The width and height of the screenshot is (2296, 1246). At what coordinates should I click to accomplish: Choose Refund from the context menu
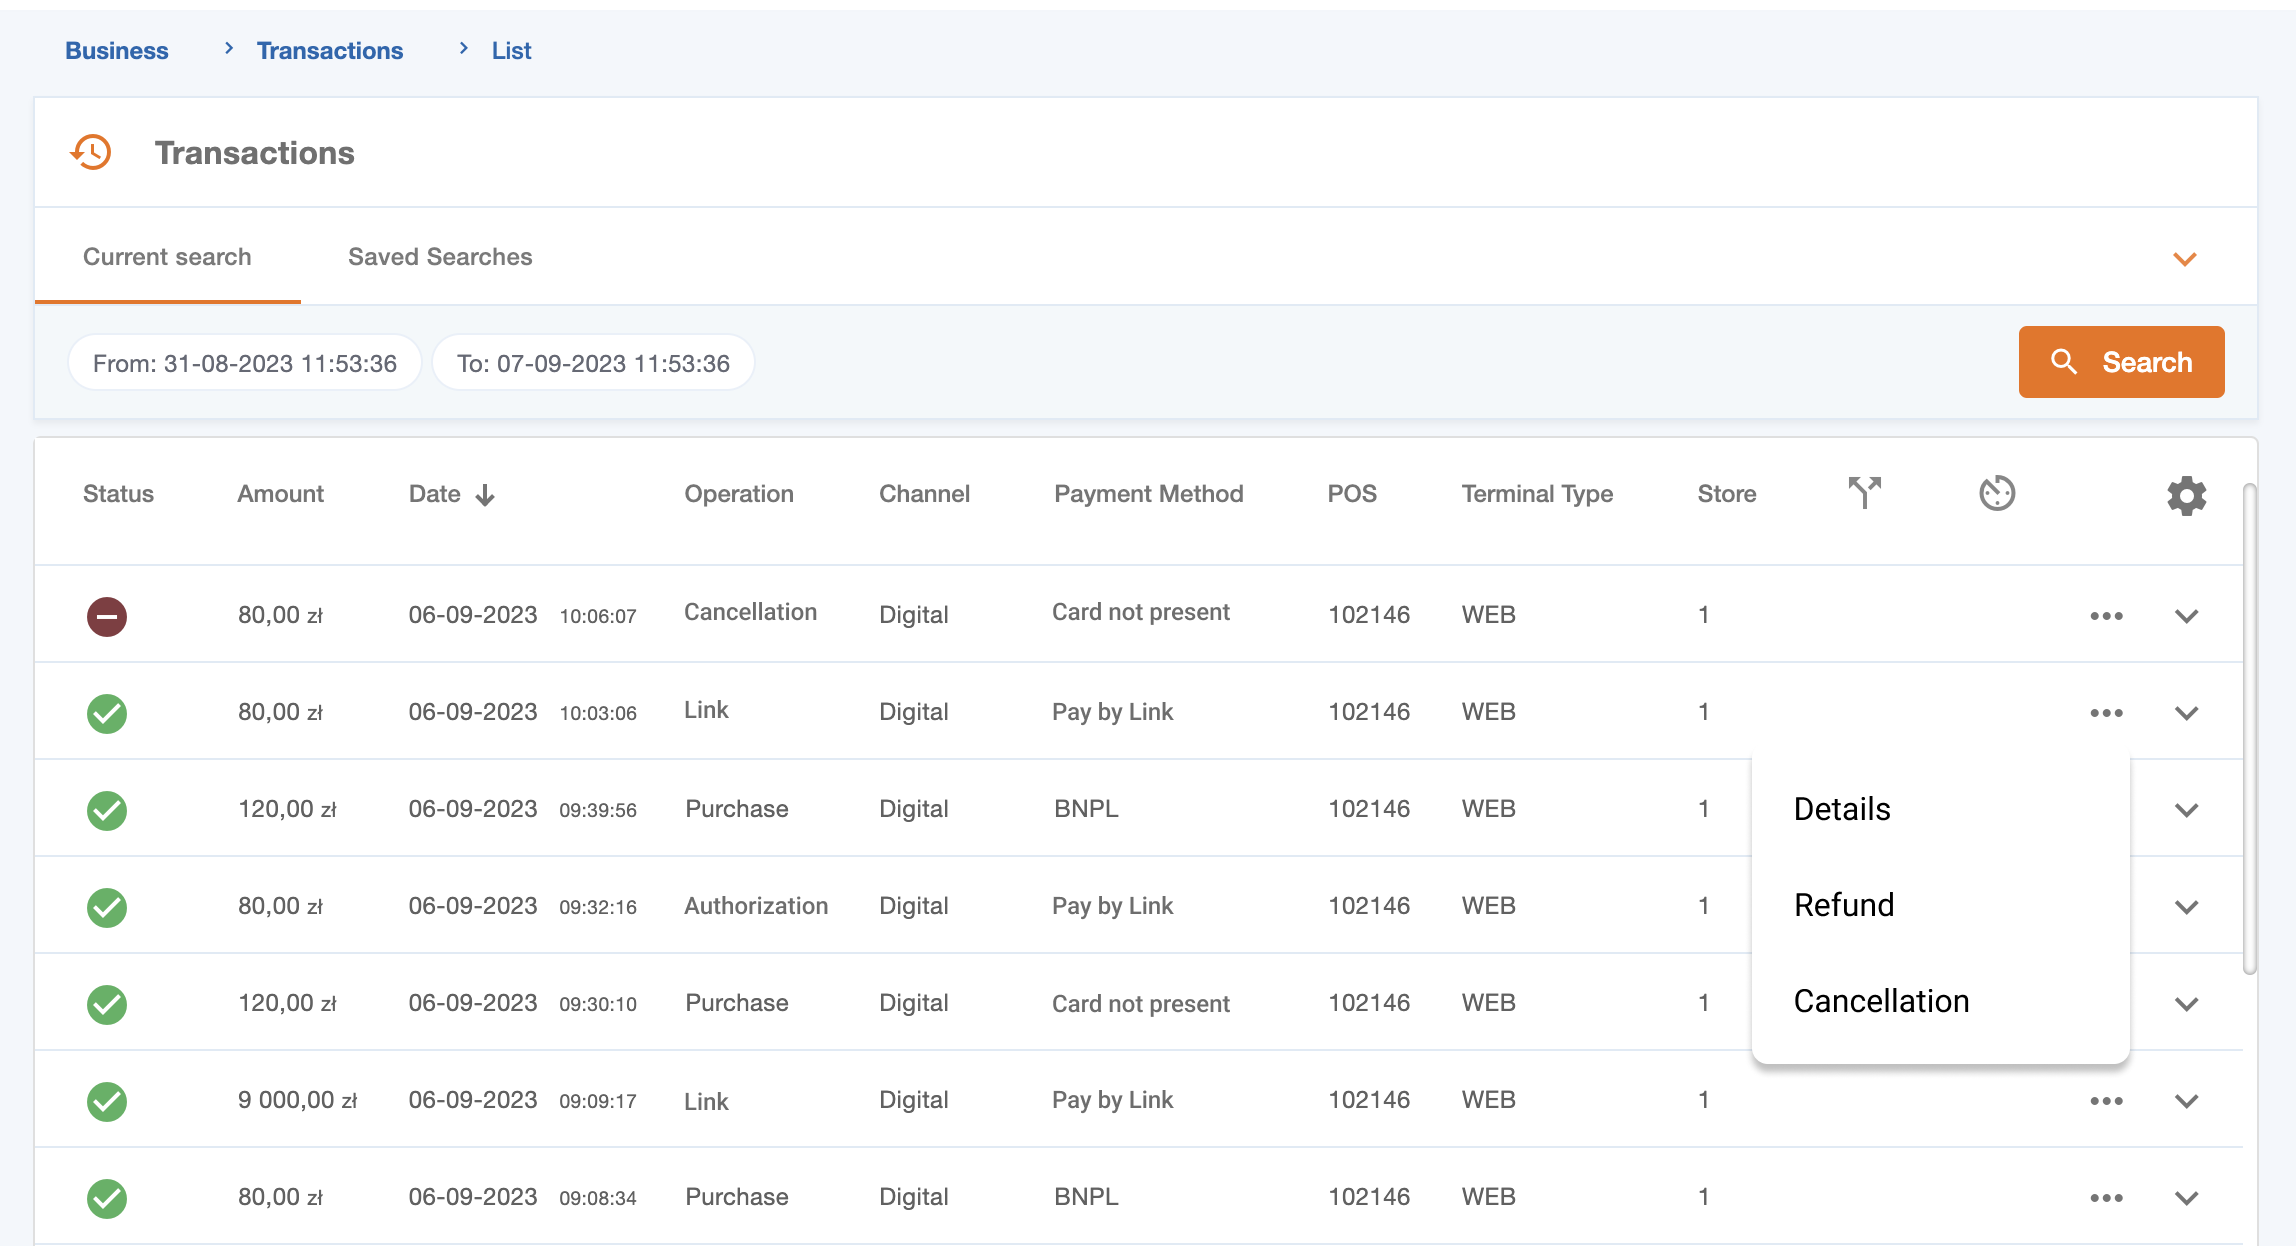[x=1844, y=905]
